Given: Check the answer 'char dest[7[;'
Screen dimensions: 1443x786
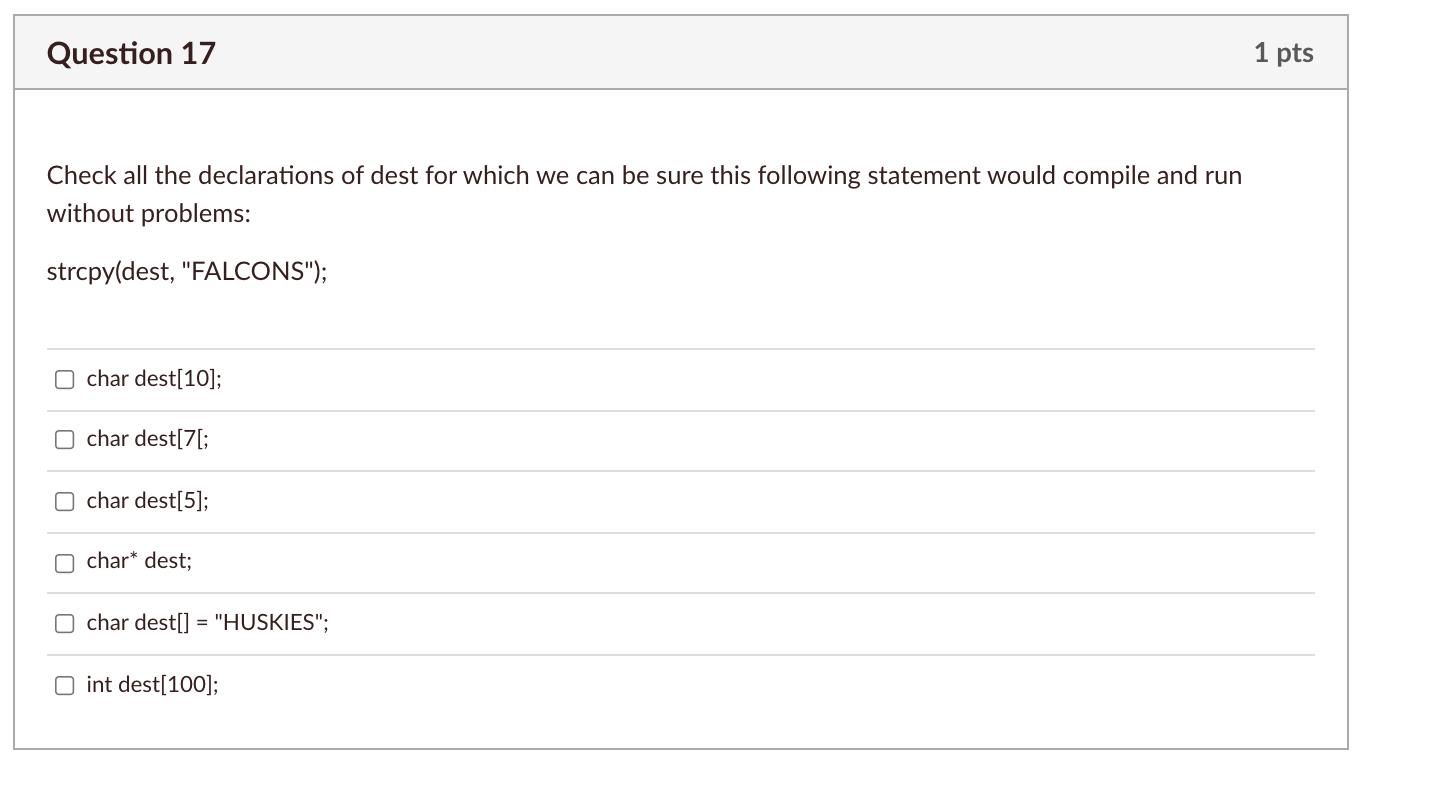Looking at the screenshot, I should tap(64, 439).
